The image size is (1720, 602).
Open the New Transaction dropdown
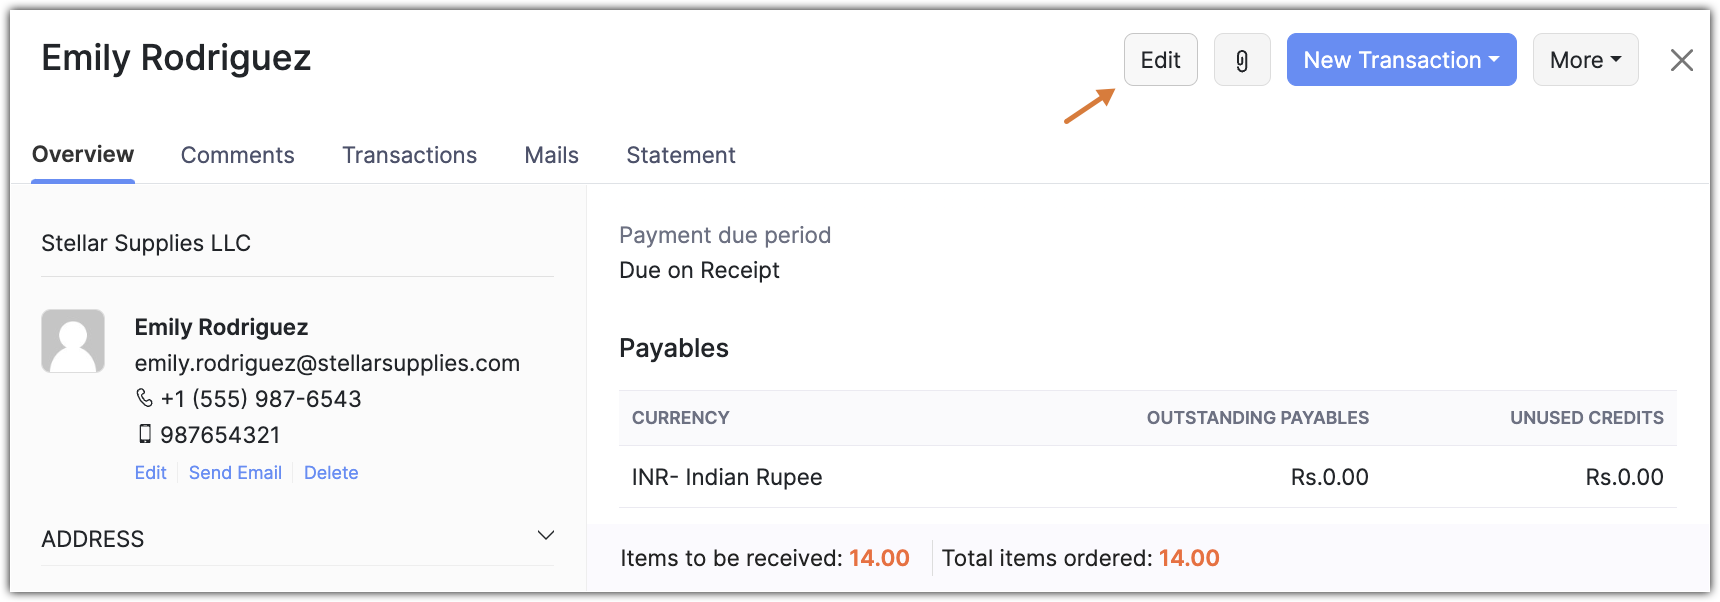click(1400, 60)
